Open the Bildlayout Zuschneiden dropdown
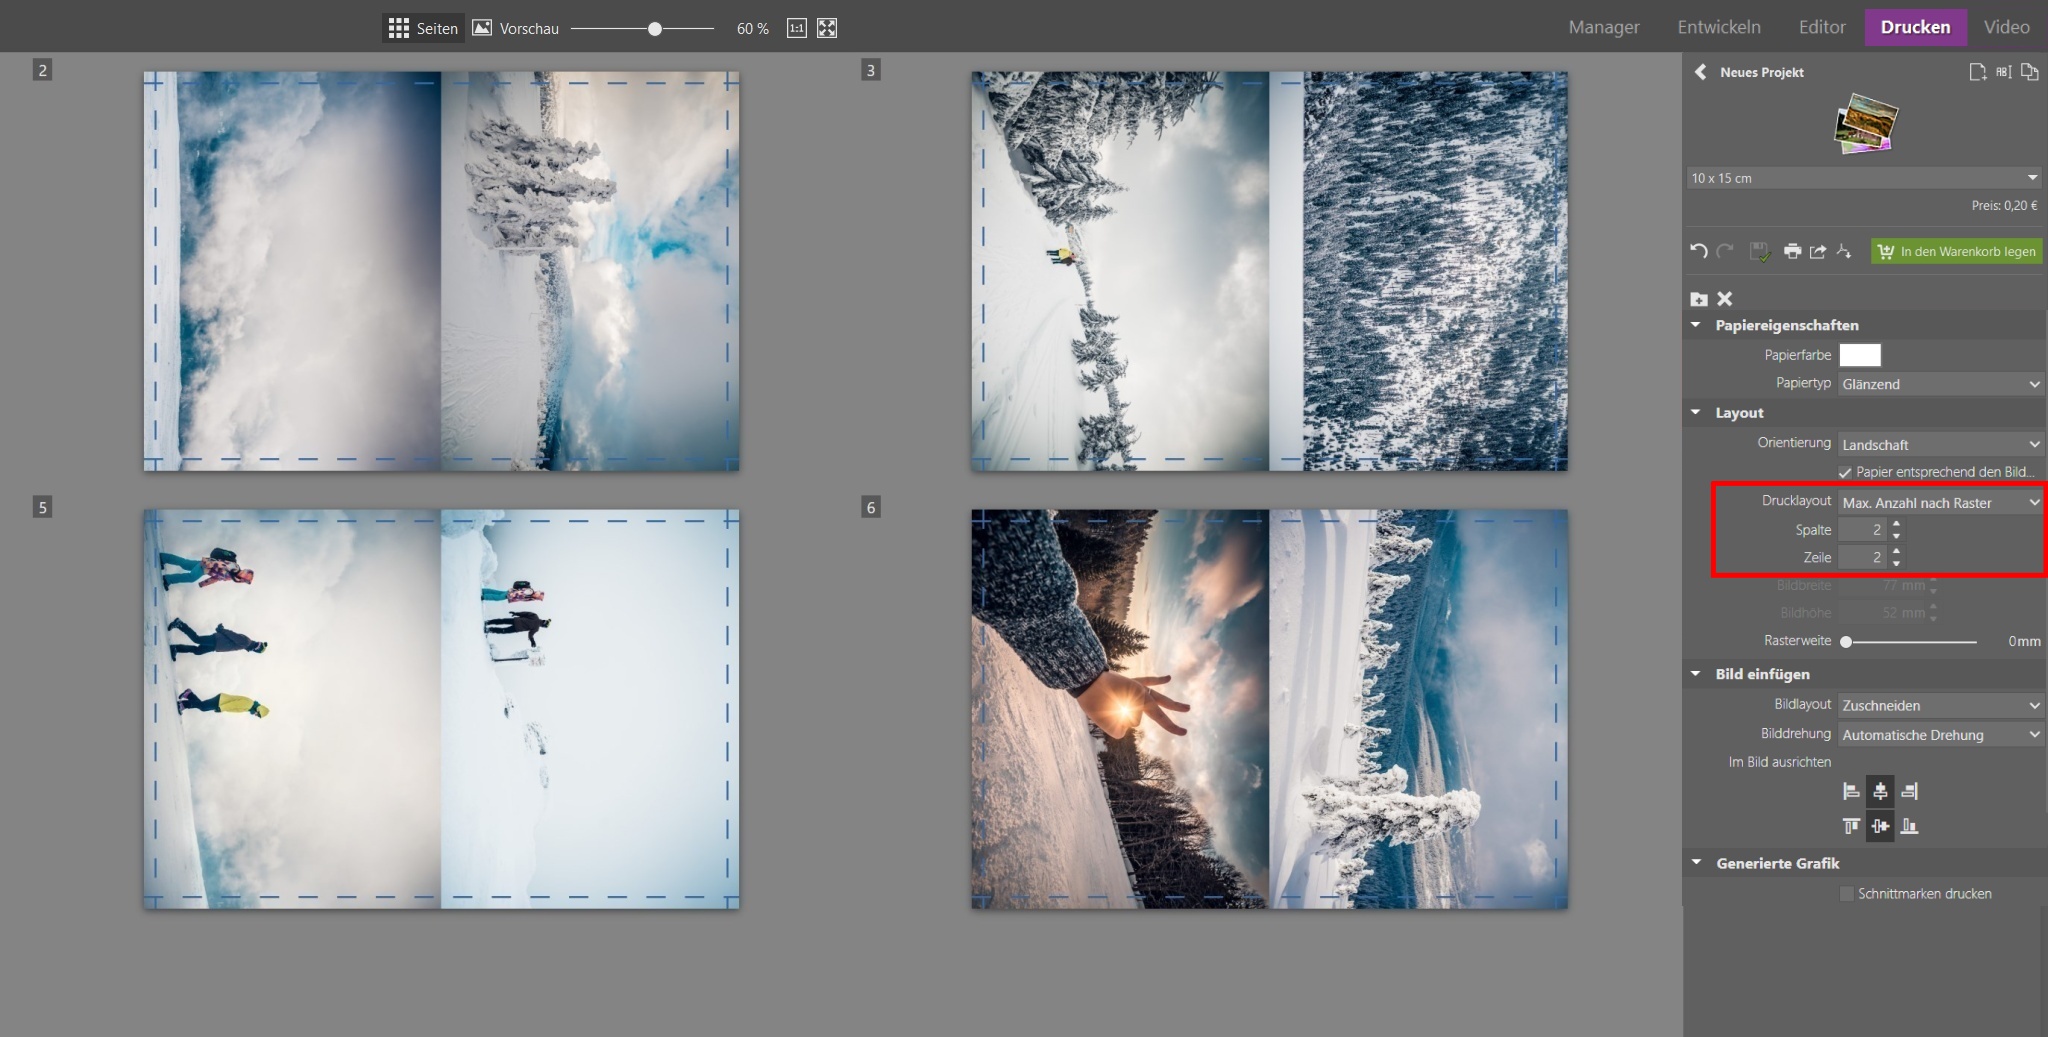The height and width of the screenshot is (1037, 2048). click(x=1940, y=705)
